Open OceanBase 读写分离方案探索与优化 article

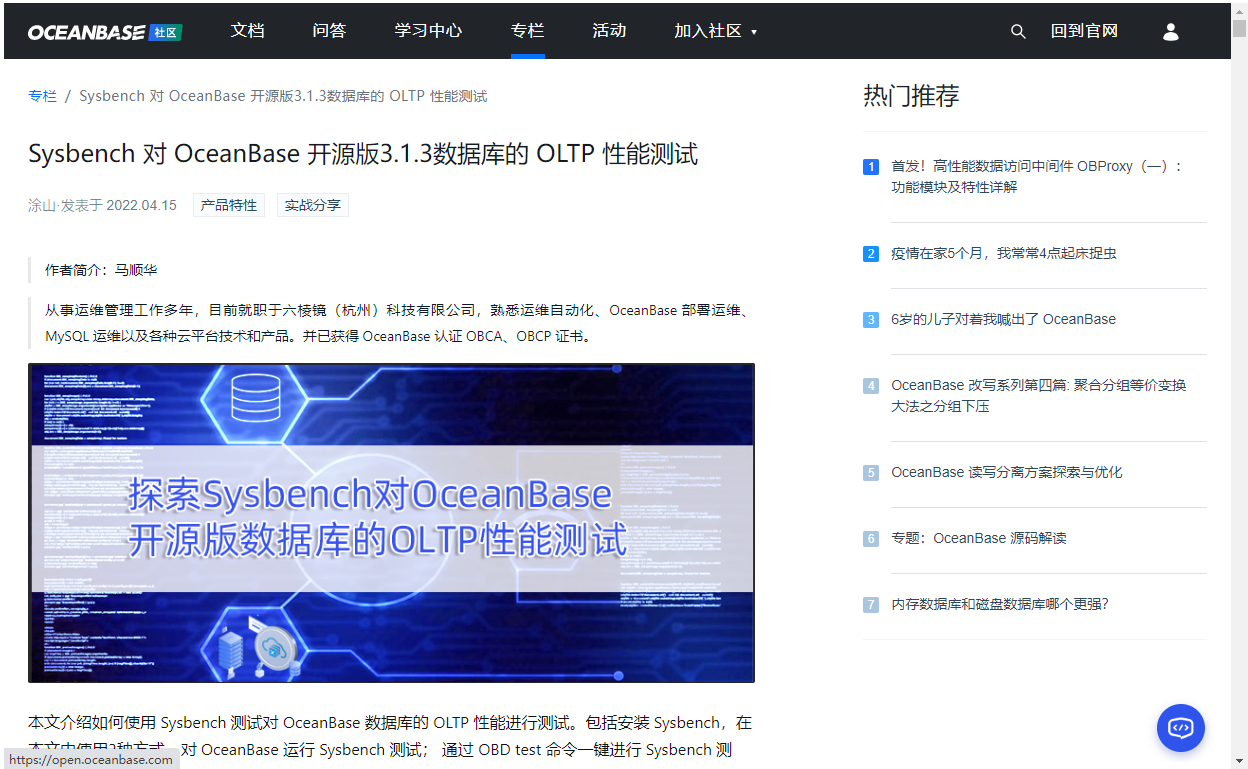1007,473
